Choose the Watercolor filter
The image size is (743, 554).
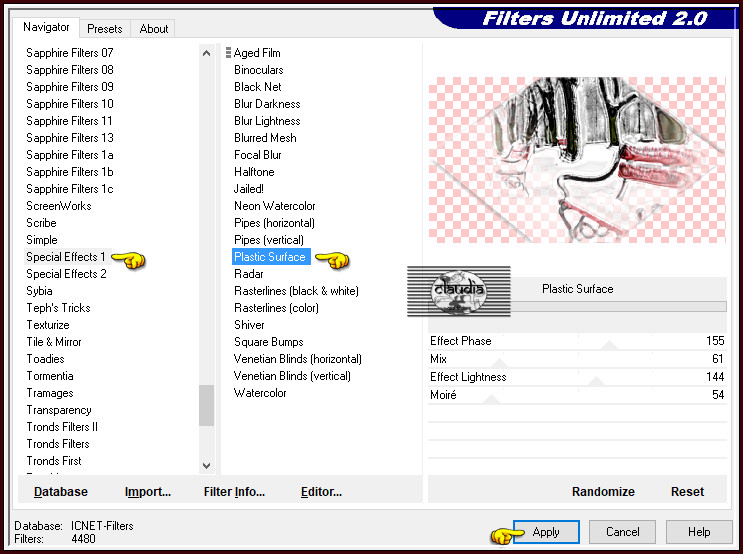point(260,393)
